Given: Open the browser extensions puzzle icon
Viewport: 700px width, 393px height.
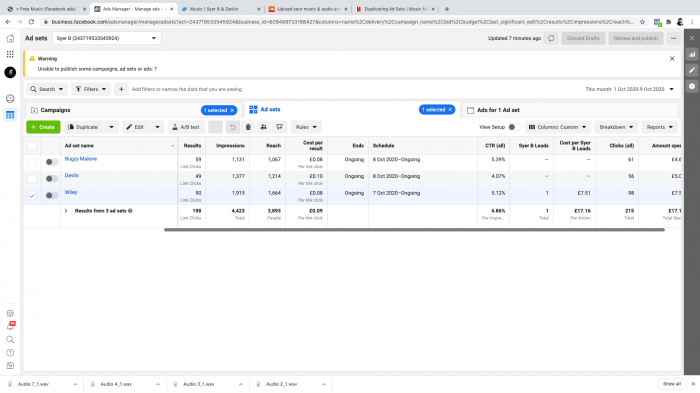Looking at the screenshot, I should [668, 22].
